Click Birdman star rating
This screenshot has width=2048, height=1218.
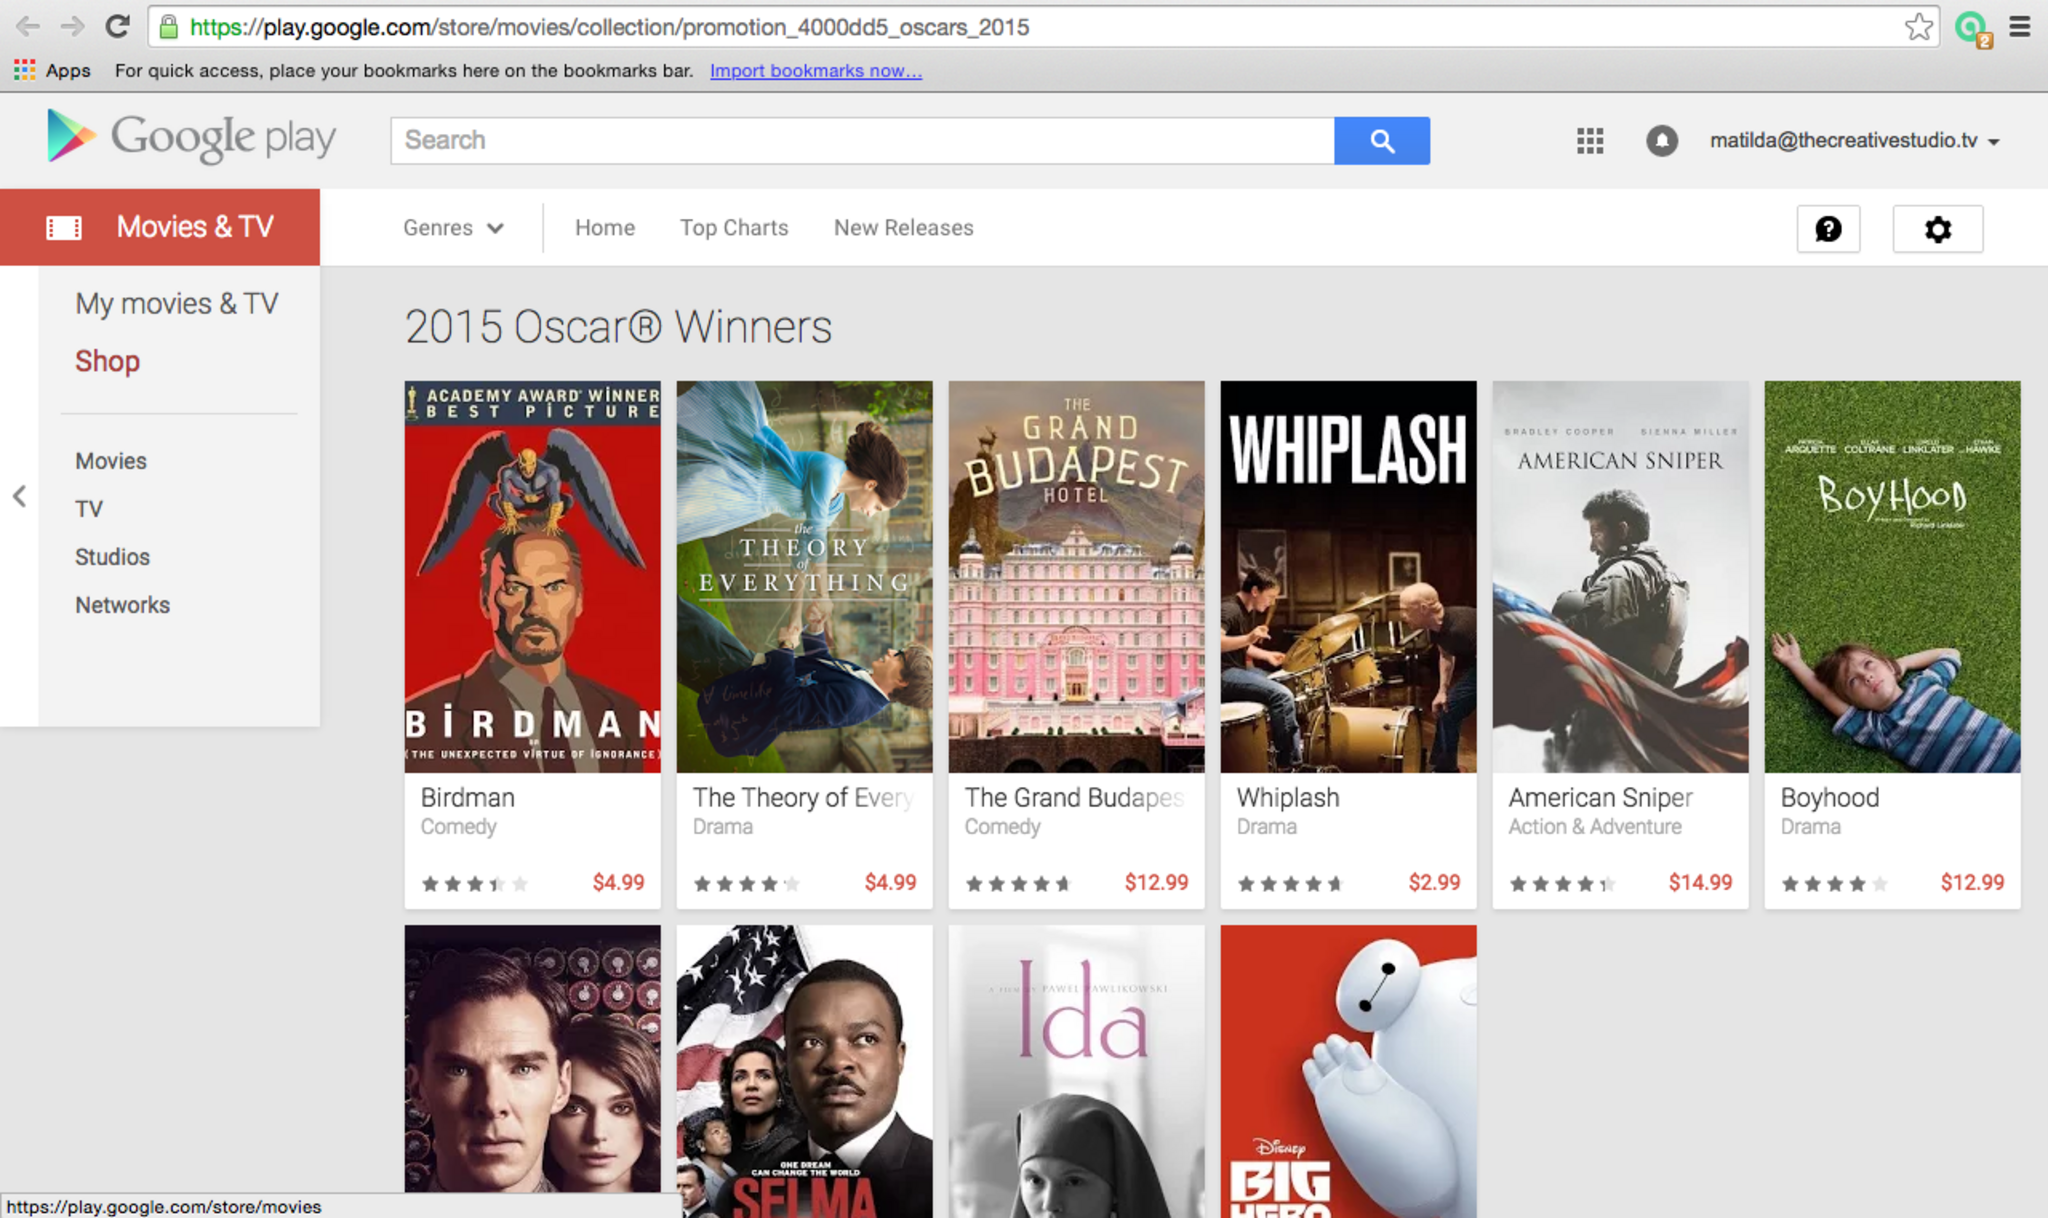tap(474, 883)
